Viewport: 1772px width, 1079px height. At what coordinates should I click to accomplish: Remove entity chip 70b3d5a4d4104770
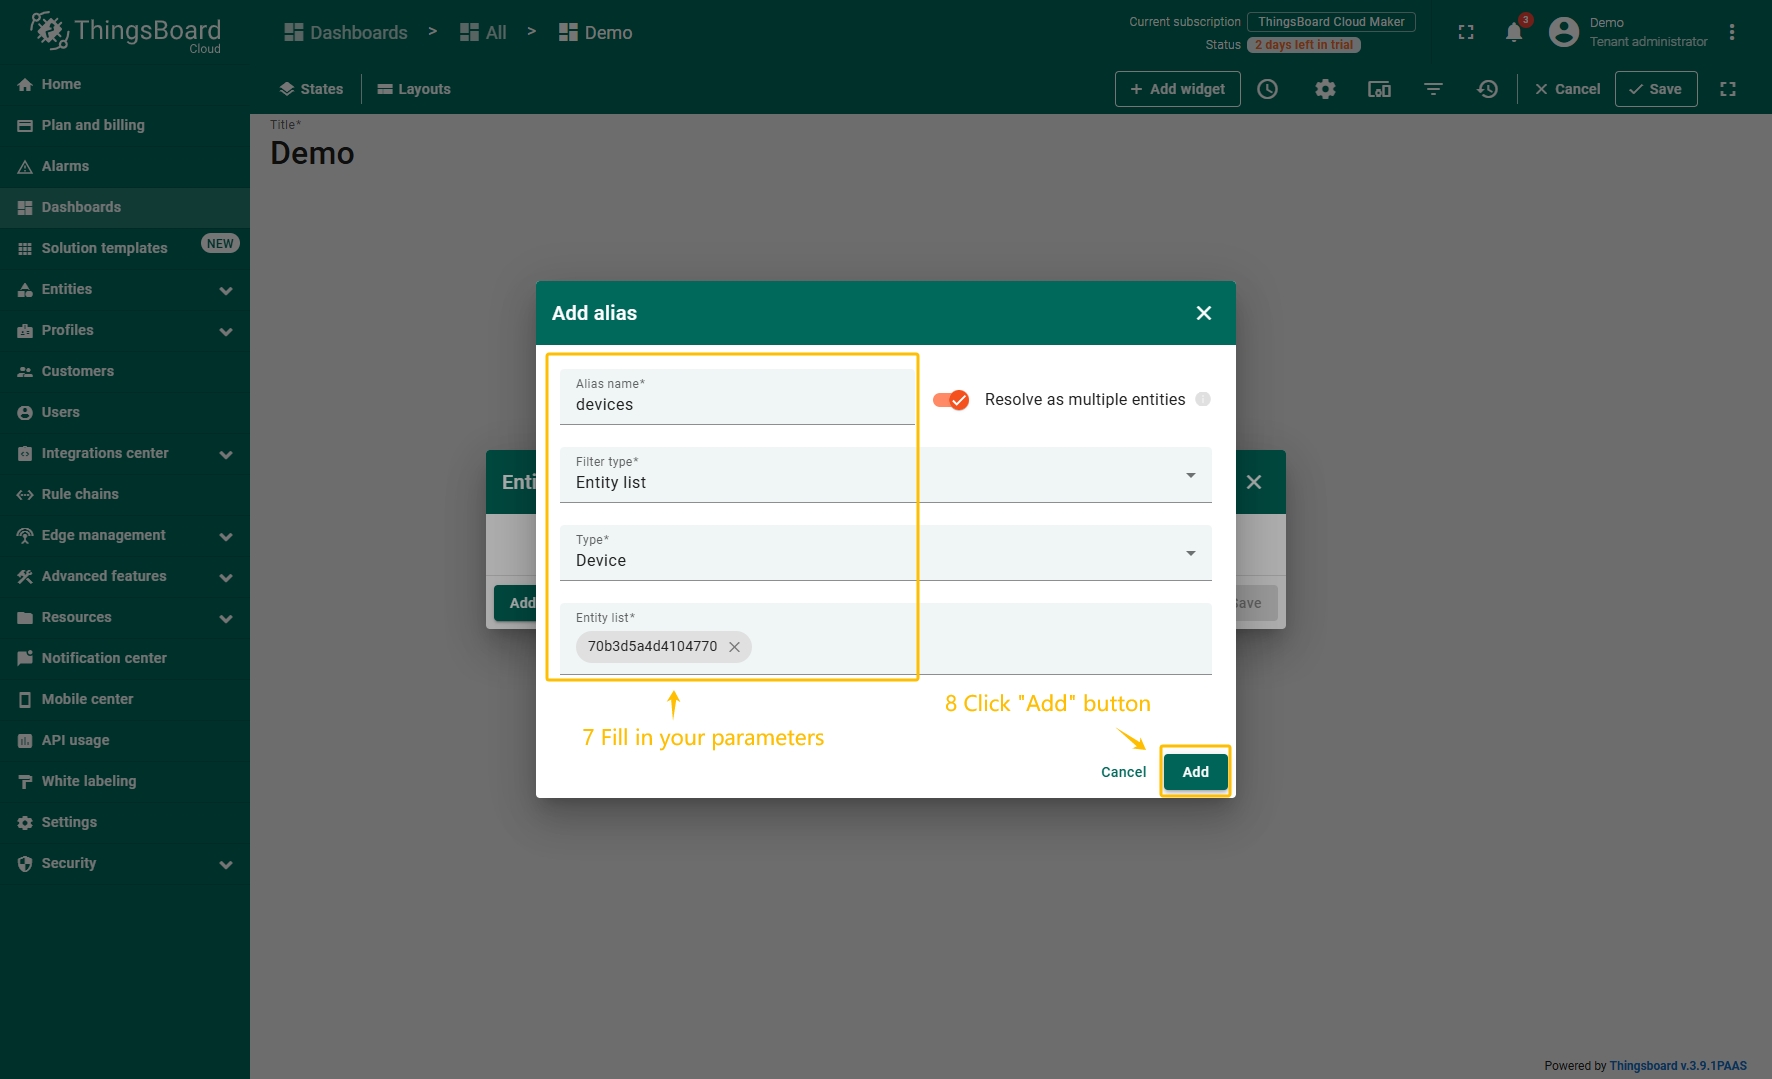734,647
